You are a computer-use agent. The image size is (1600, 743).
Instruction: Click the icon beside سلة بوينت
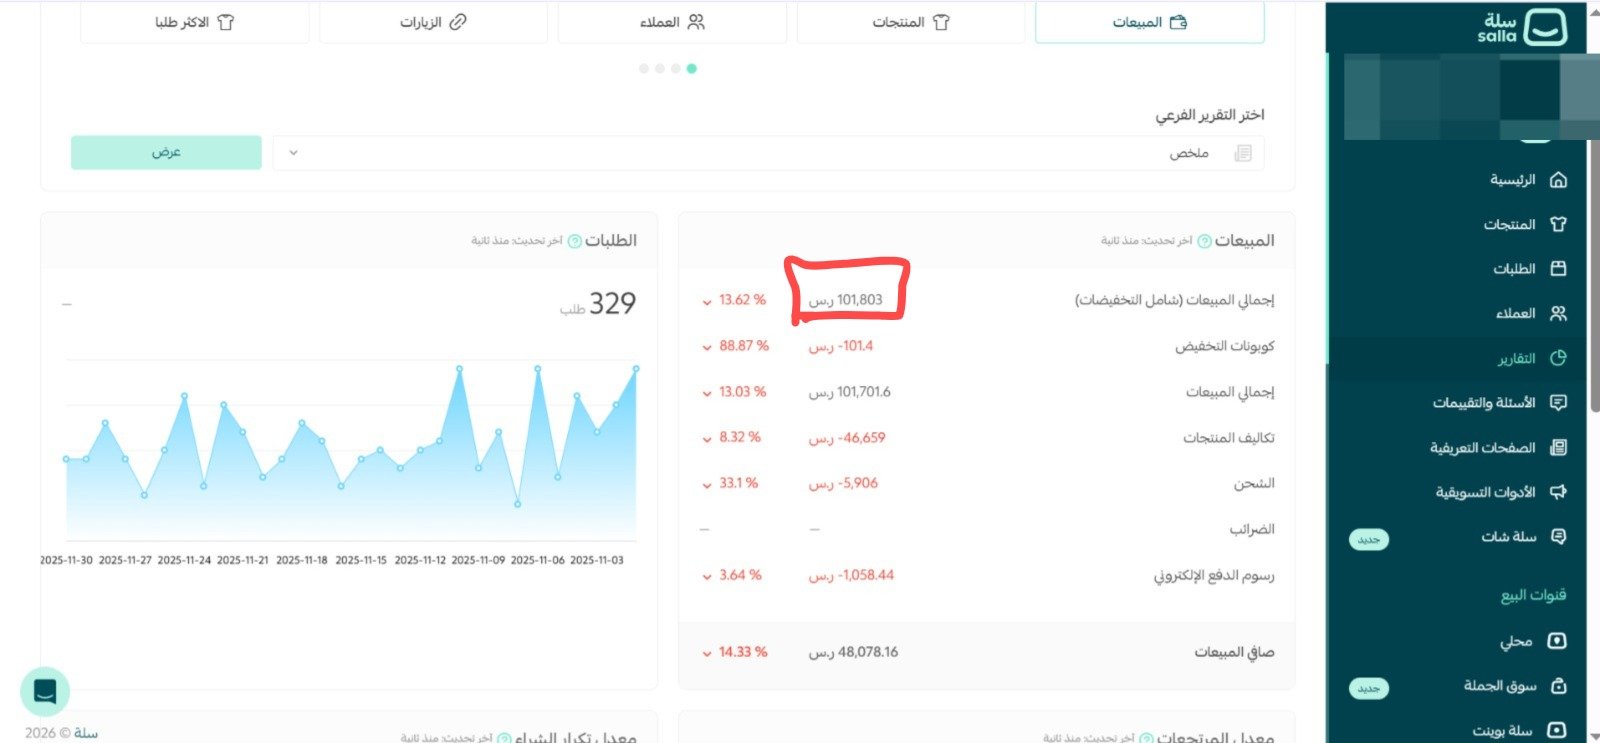coord(1557,730)
